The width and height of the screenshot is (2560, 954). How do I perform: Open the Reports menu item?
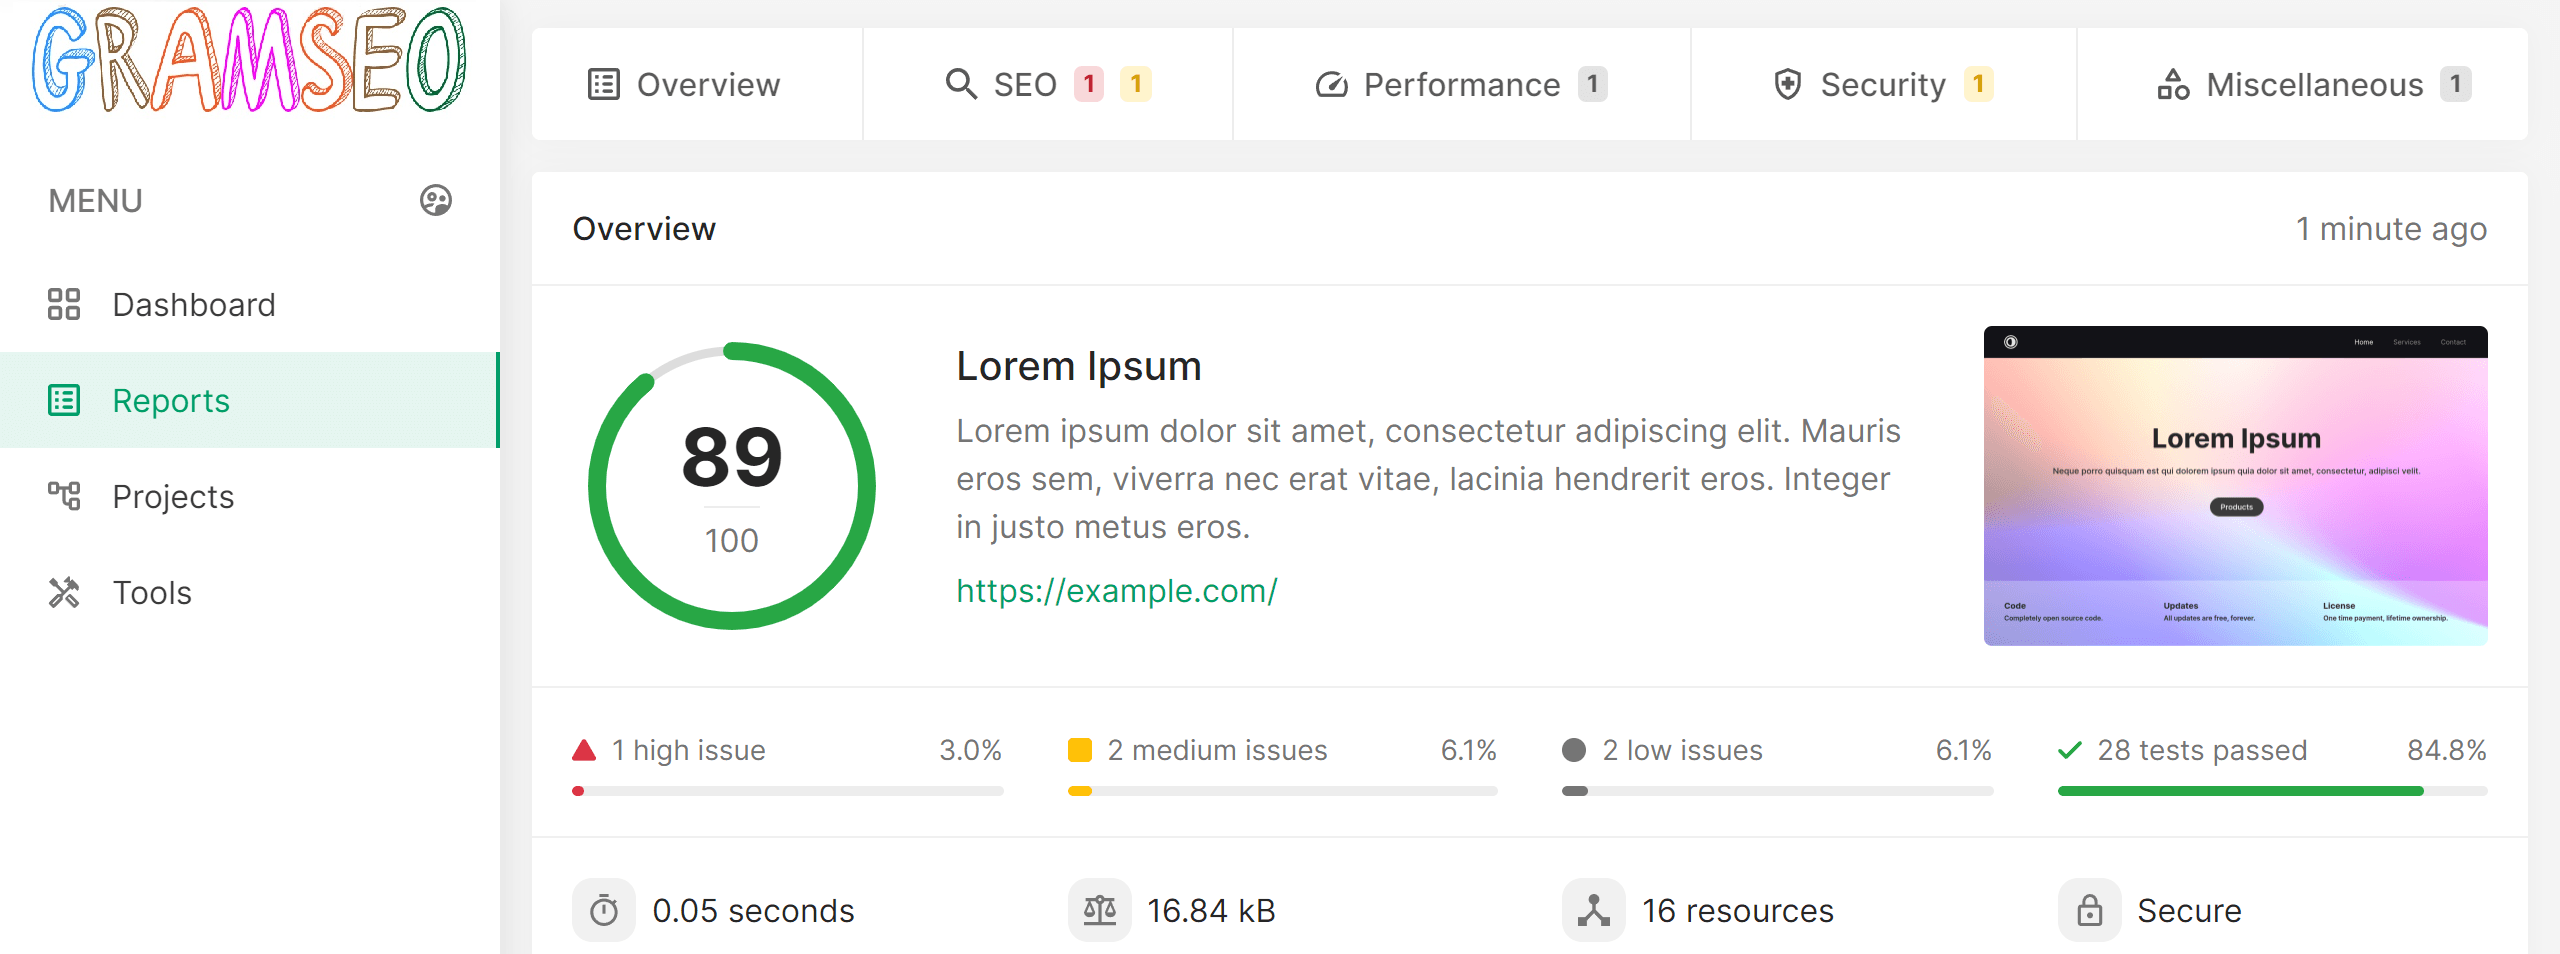[x=171, y=400]
